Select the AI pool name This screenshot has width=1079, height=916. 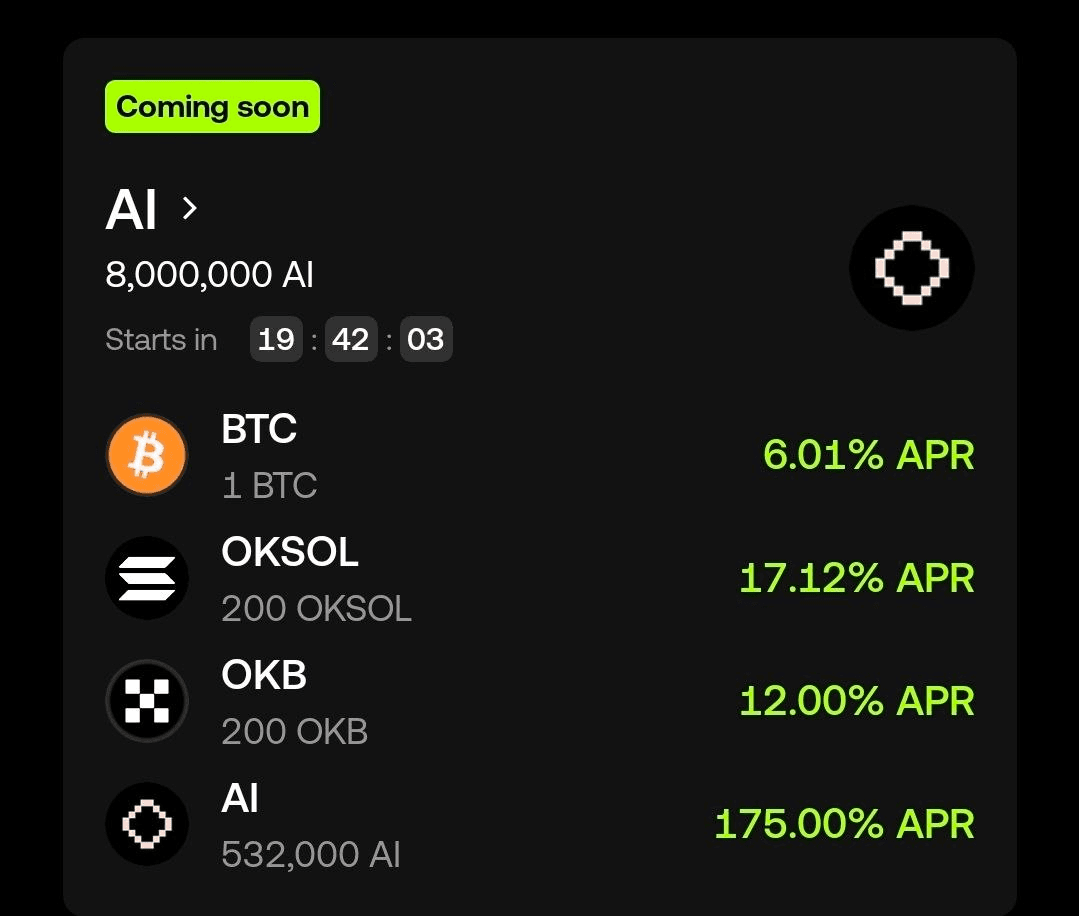239,798
